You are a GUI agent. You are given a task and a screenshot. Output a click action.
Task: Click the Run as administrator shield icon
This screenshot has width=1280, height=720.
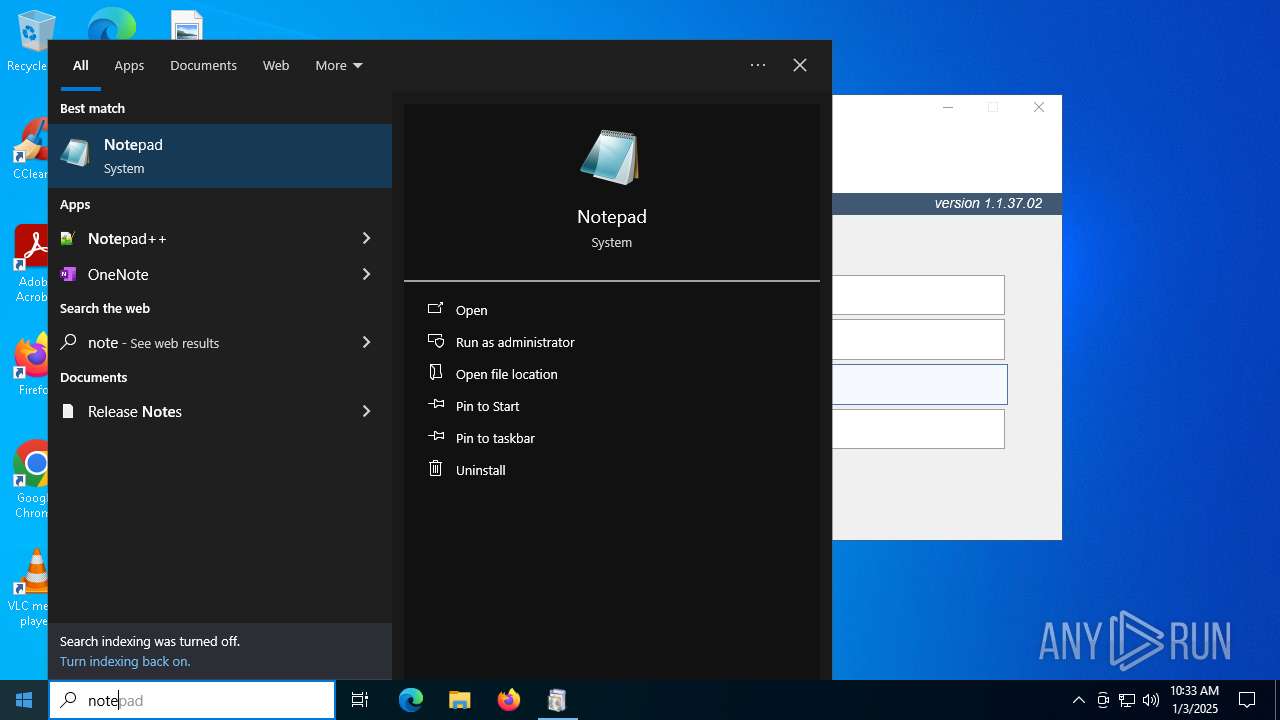436,341
